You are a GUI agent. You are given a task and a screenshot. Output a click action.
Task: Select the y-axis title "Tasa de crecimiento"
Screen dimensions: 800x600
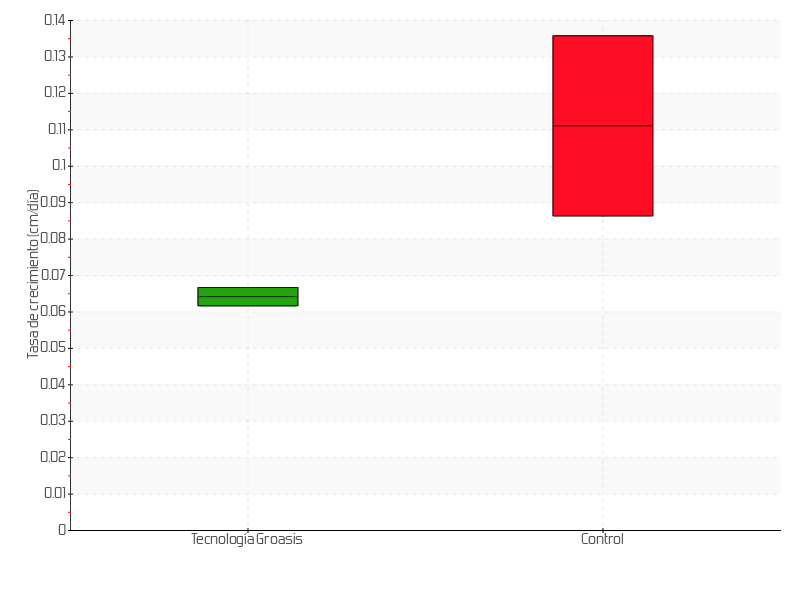(33, 273)
